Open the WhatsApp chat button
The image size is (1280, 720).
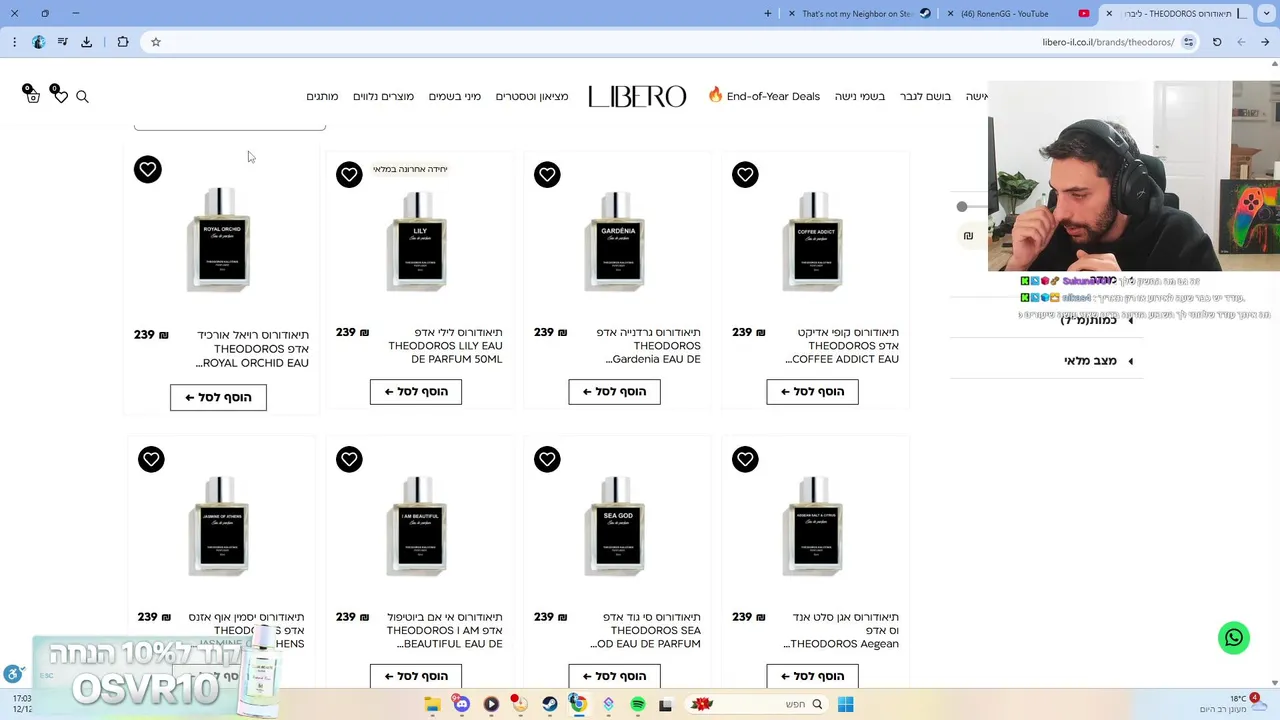1234,638
